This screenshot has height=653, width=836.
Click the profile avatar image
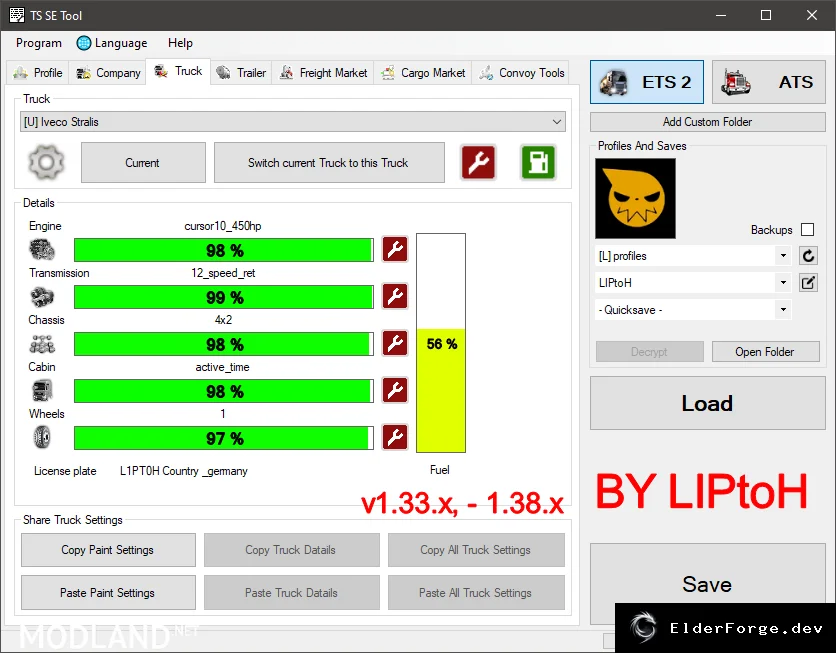tap(636, 198)
